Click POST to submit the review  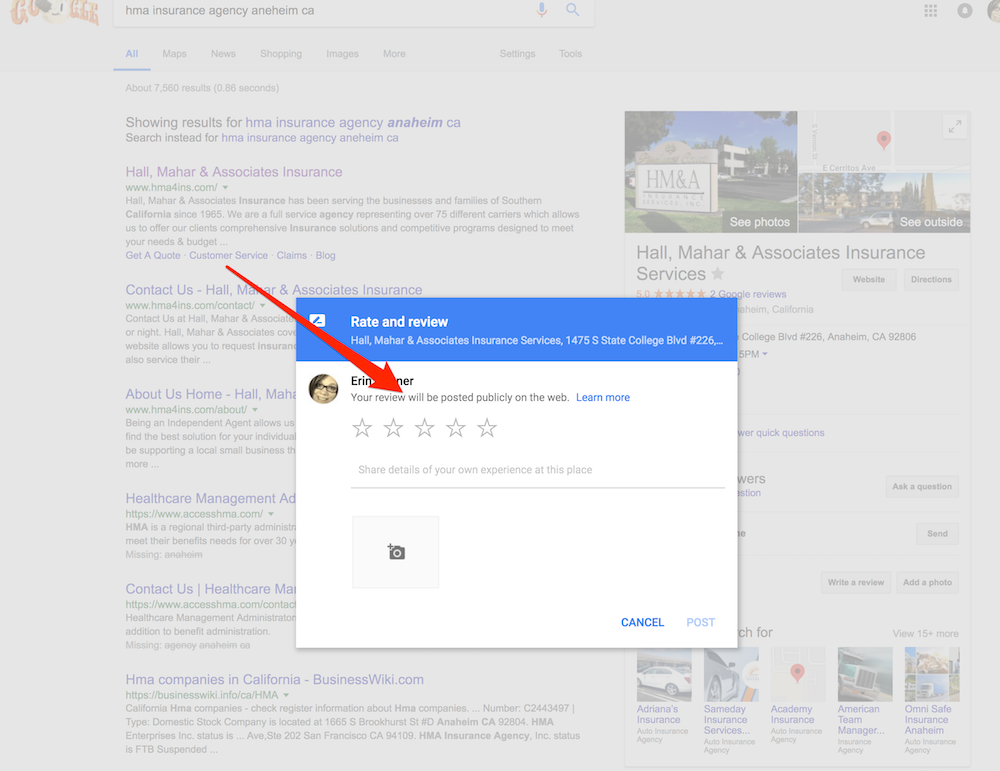[700, 622]
